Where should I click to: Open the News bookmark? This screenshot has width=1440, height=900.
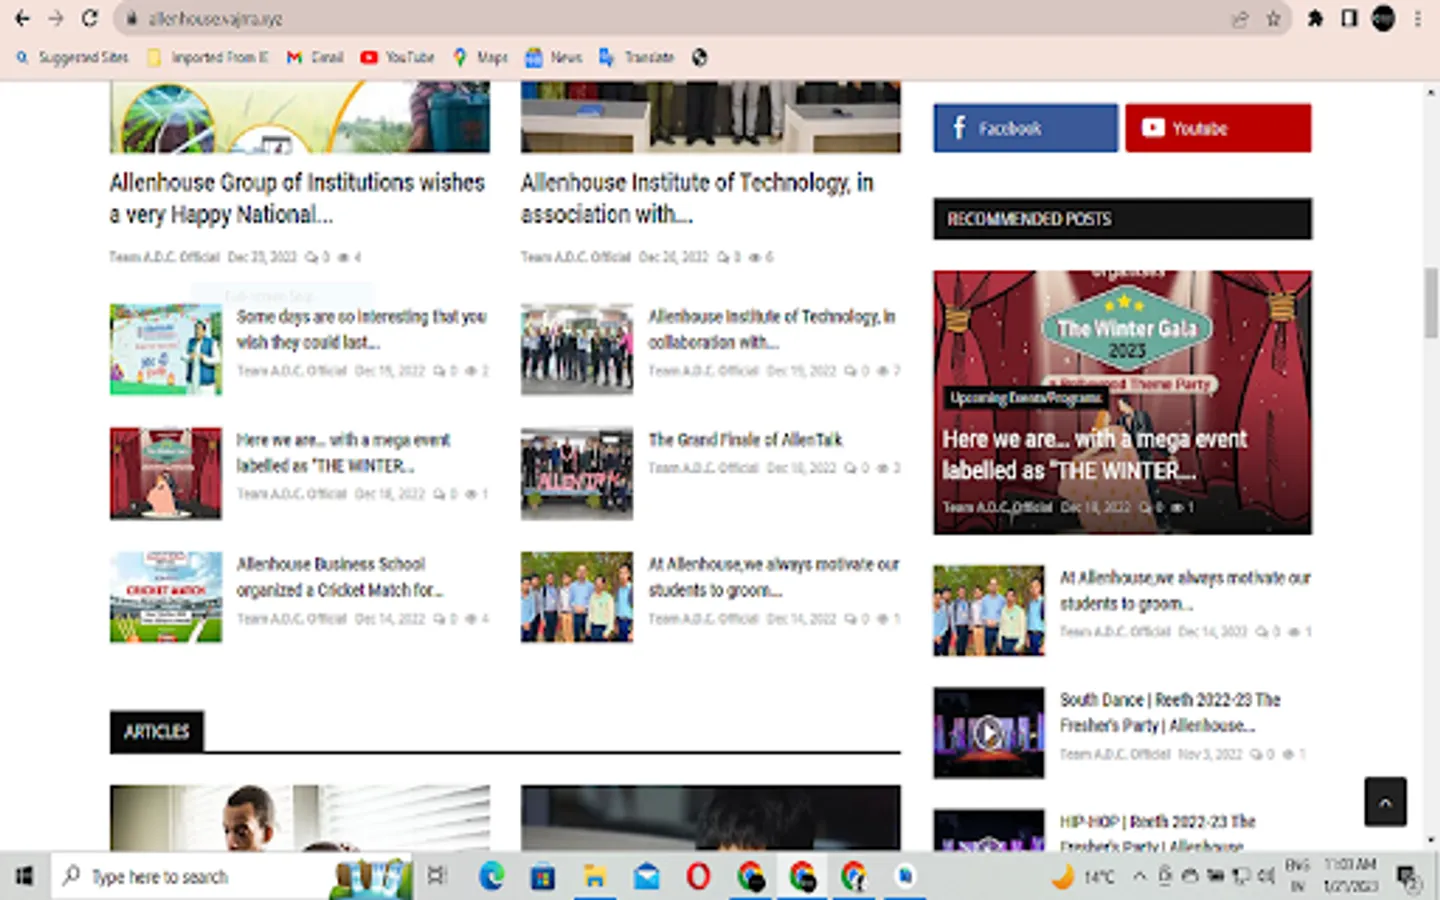point(554,57)
